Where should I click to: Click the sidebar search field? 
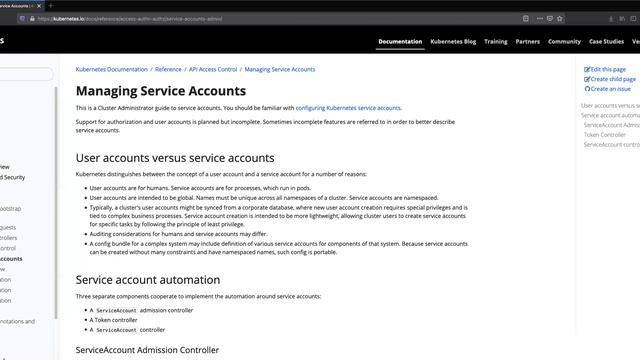26,74
